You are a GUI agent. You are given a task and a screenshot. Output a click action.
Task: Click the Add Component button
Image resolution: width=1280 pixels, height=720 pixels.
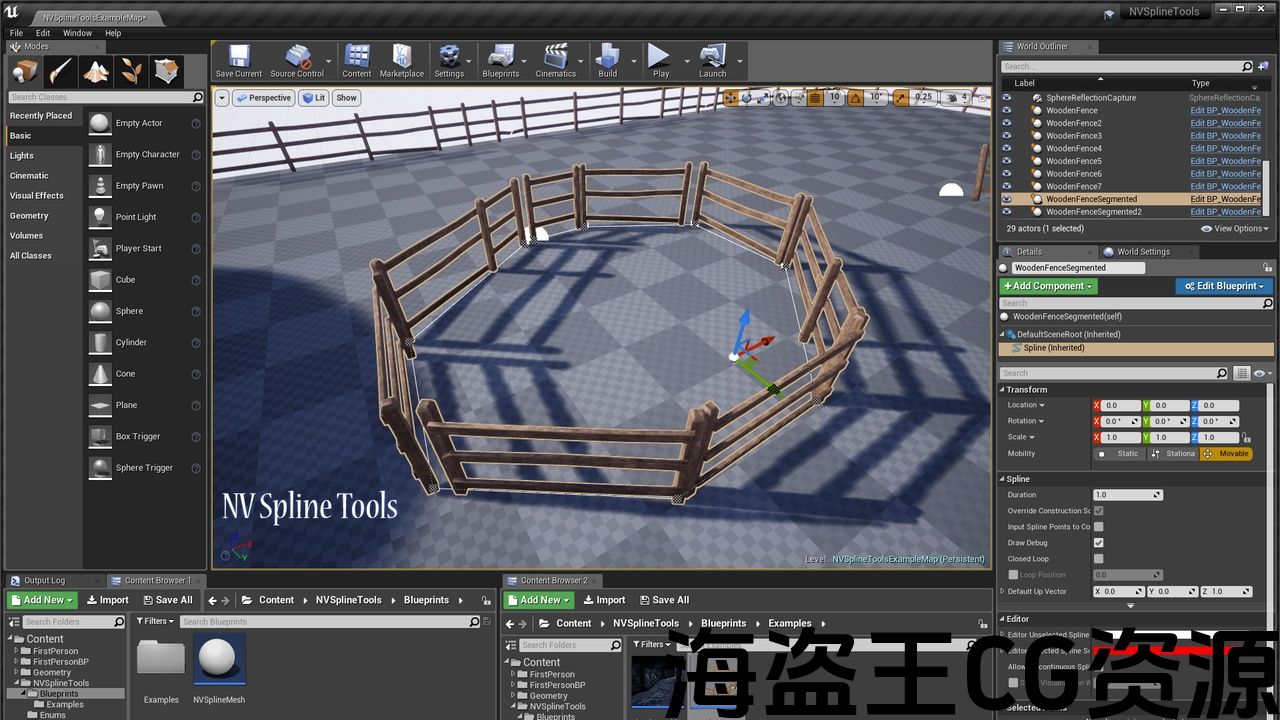click(x=1048, y=286)
